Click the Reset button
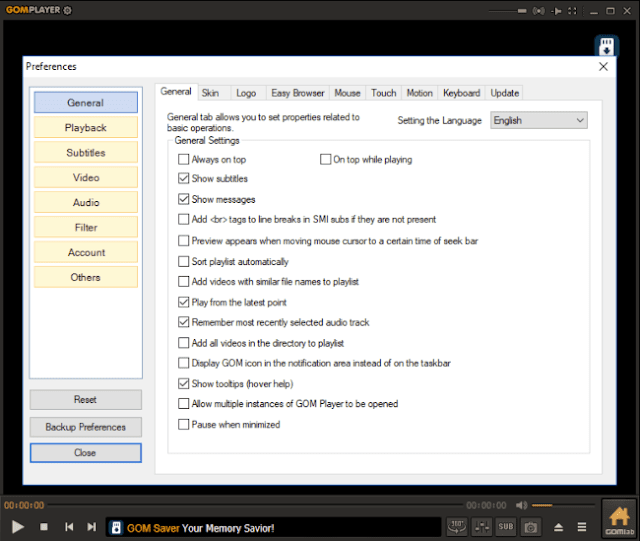The height and width of the screenshot is (541, 640). (86, 399)
